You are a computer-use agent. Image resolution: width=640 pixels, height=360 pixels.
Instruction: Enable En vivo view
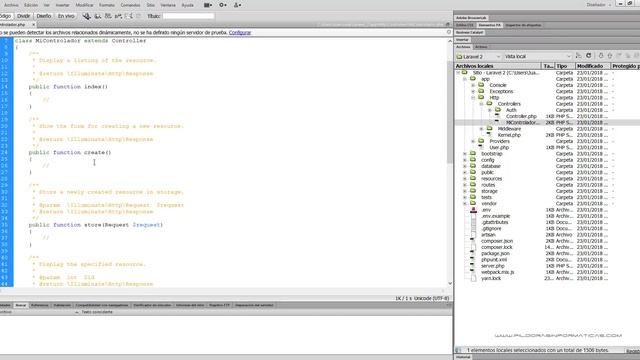pyautogui.click(x=66, y=16)
